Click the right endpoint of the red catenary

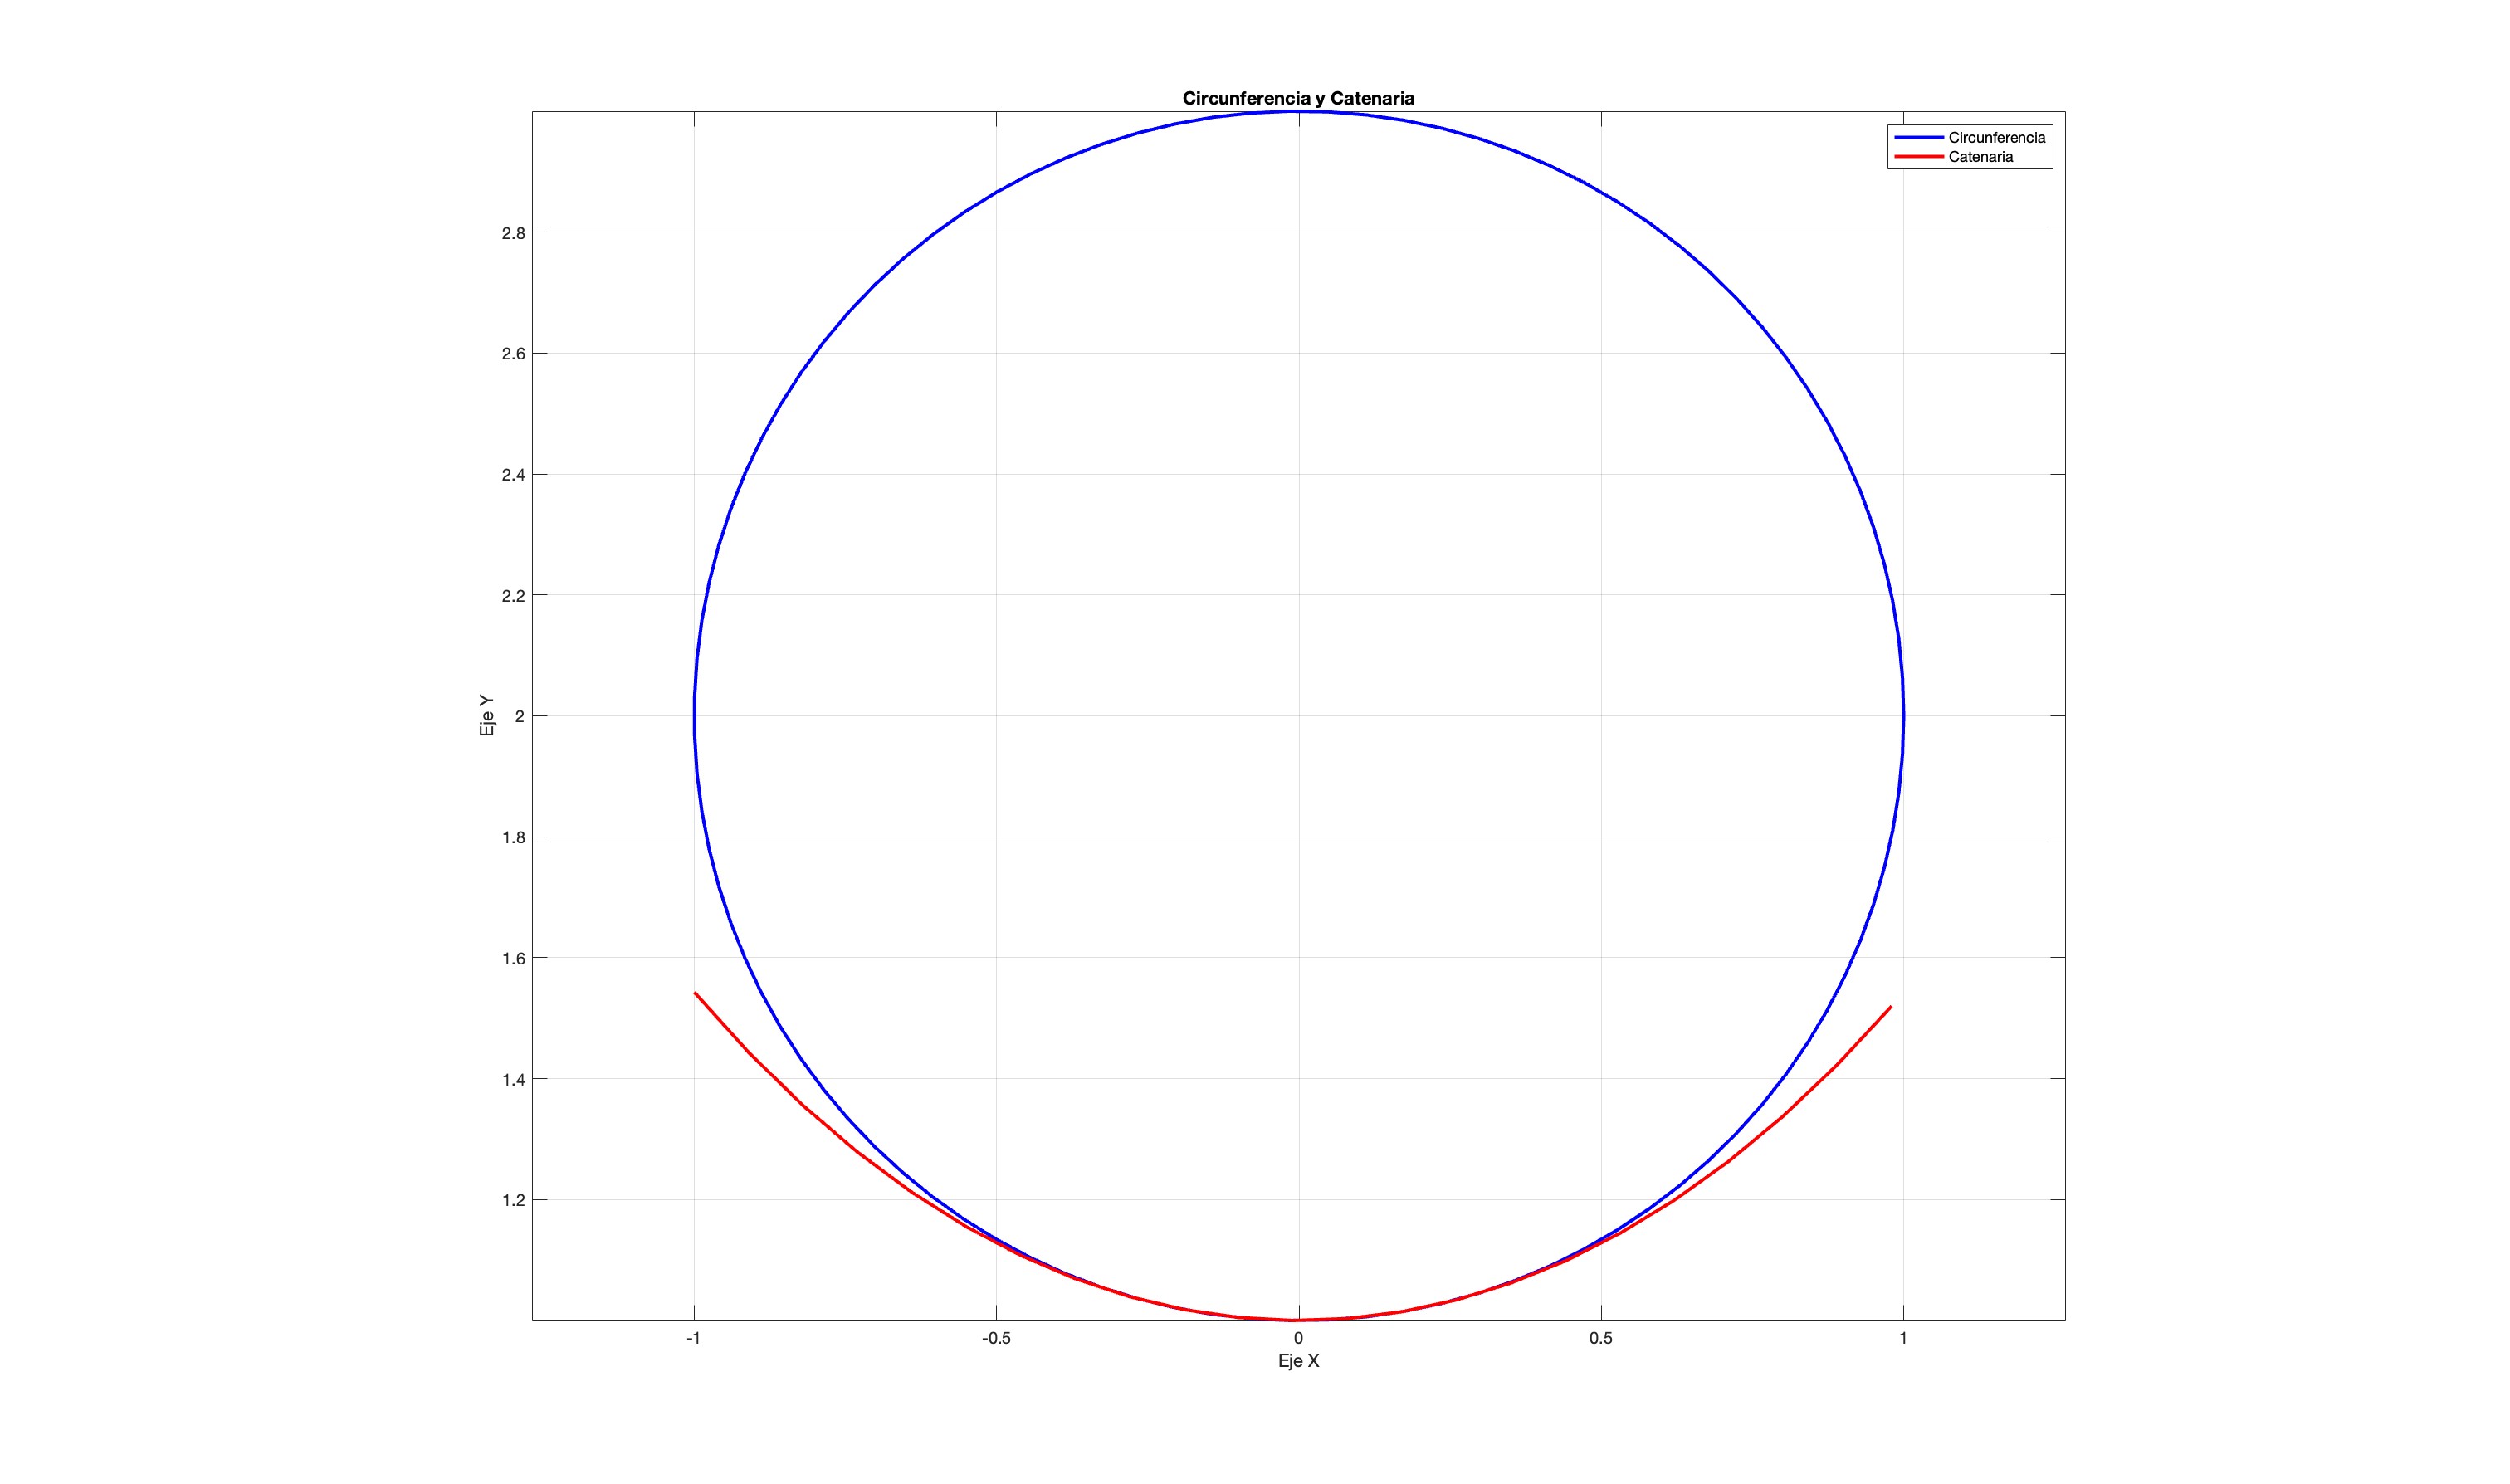[x=1890, y=1007]
